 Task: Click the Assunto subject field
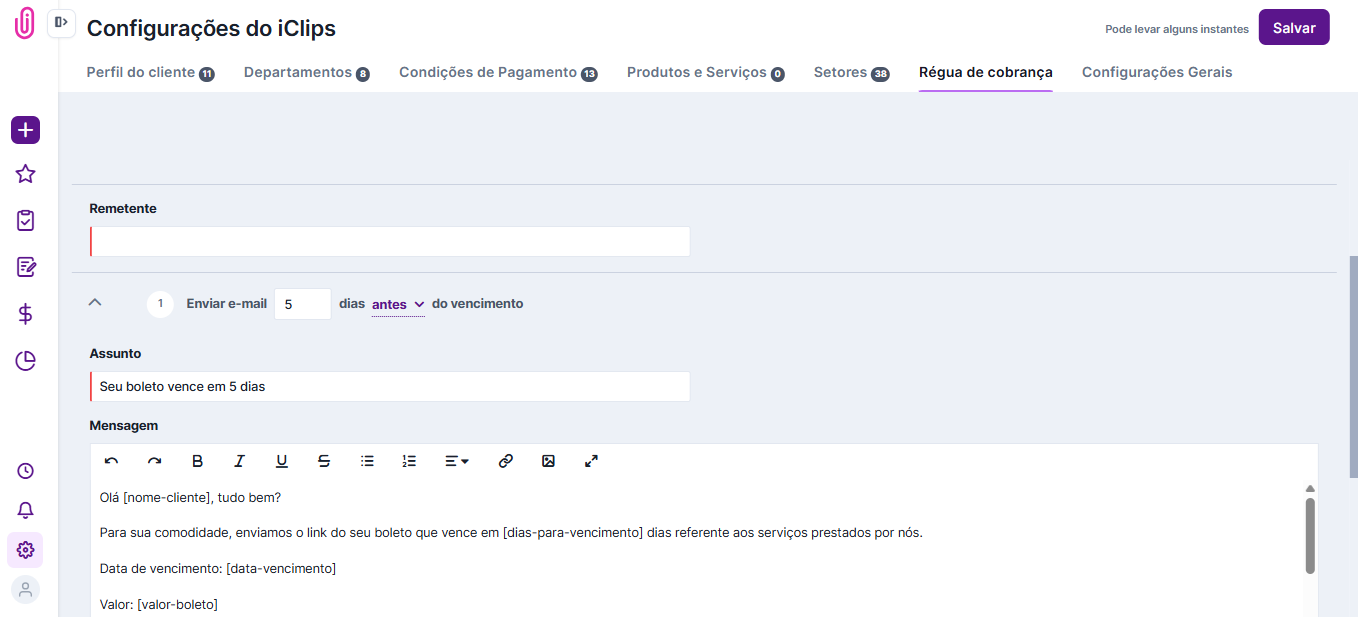pos(390,386)
